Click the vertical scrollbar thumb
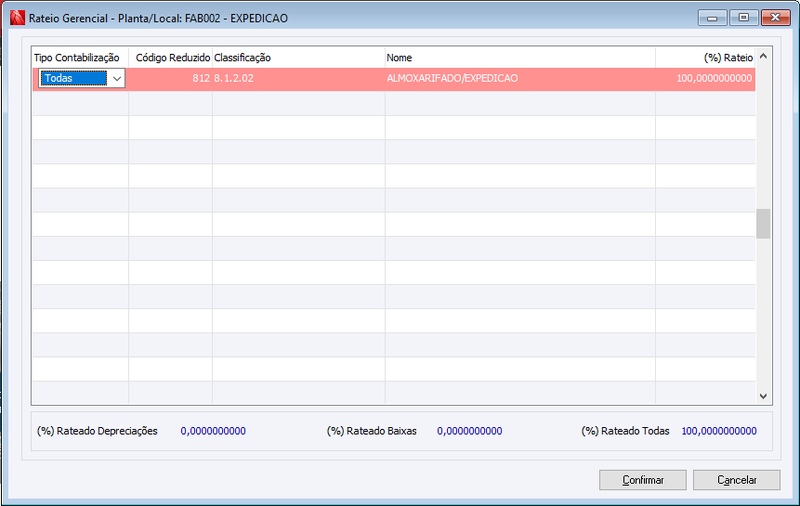The width and height of the screenshot is (800, 506). (x=763, y=223)
